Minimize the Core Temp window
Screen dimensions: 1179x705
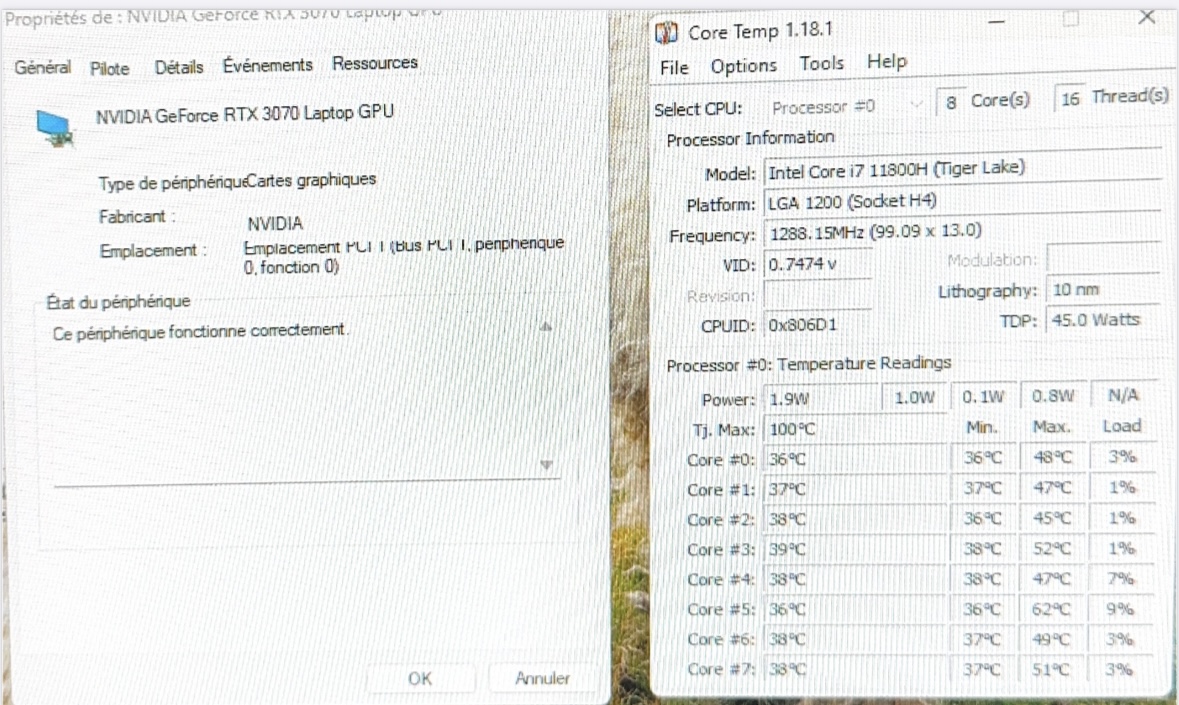(996, 22)
